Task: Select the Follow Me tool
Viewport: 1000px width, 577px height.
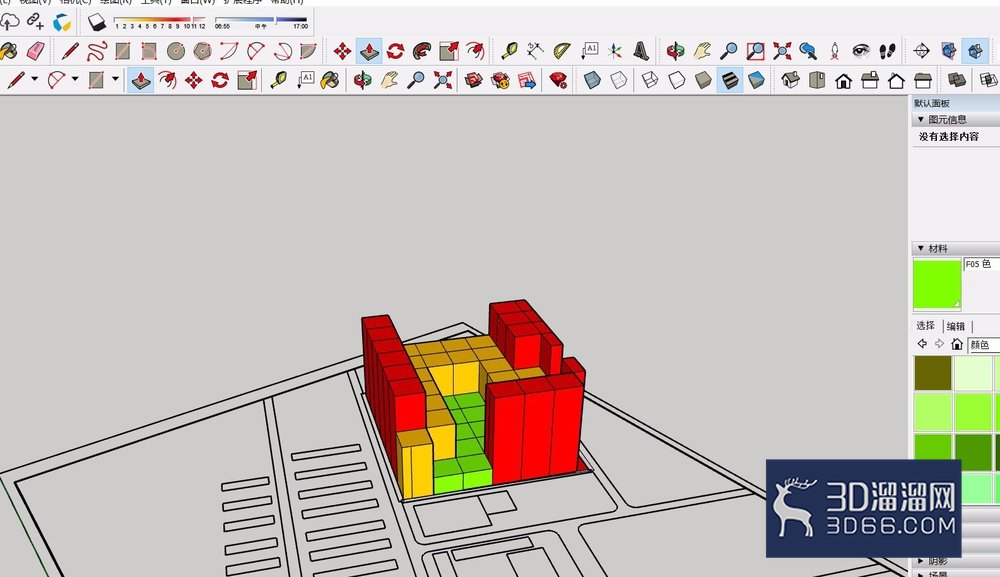Action: tap(422, 51)
